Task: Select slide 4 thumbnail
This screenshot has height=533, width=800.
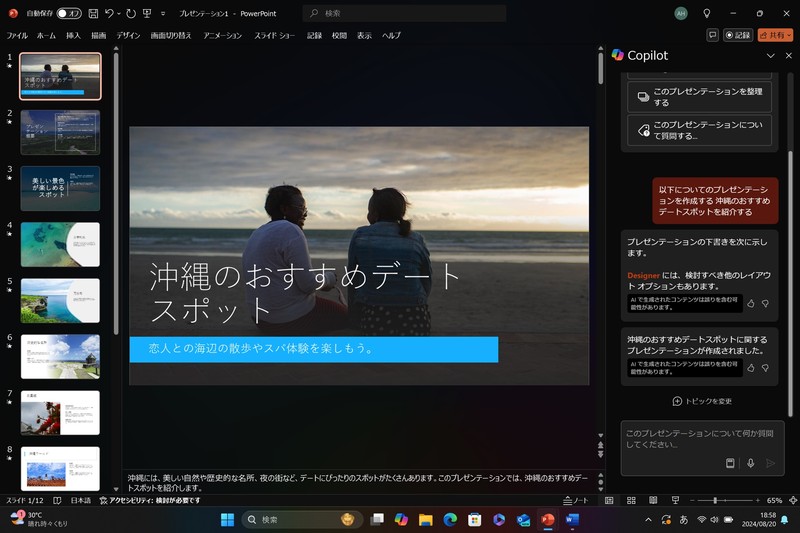Action: [60, 244]
